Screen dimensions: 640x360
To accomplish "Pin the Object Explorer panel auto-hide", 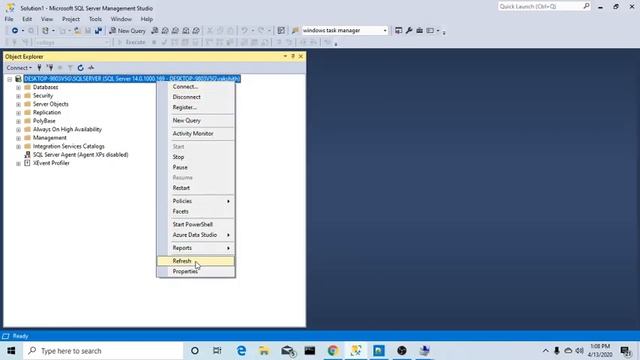I will click(293, 56).
